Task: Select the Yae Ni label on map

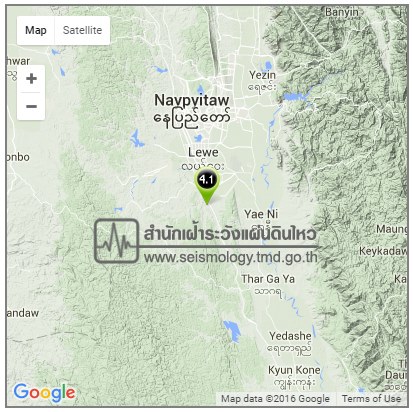Action: coord(261,214)
